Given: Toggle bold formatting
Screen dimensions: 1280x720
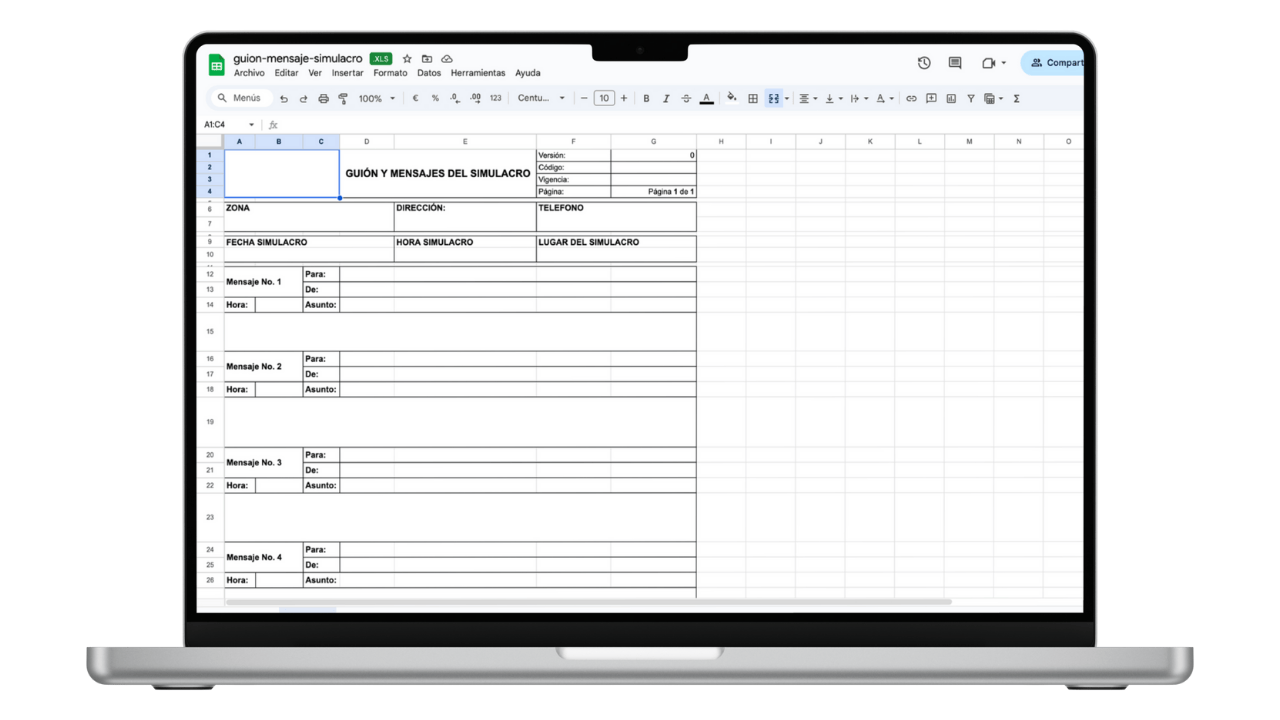Looking at the screenshot, I should pyautogui.click(x=646, y=98).
